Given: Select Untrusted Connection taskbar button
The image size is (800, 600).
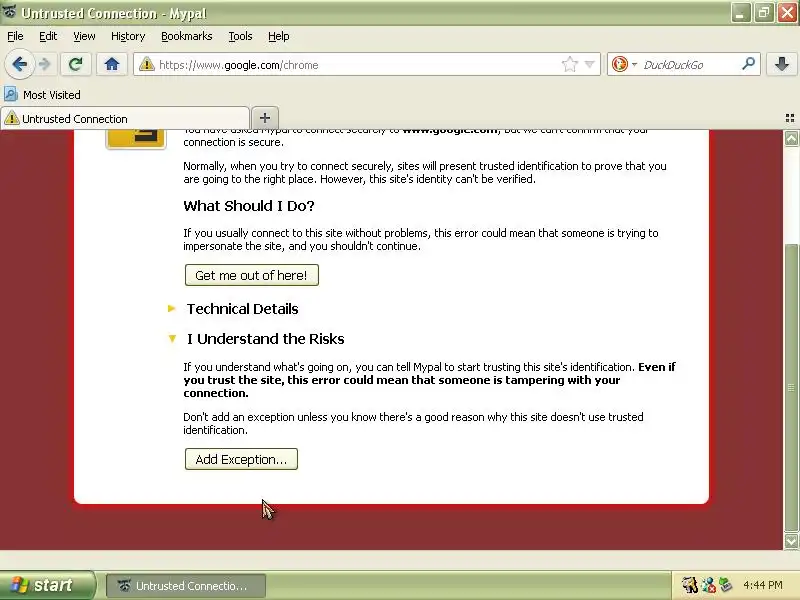Looking at the screenshot, I should 186,586.
